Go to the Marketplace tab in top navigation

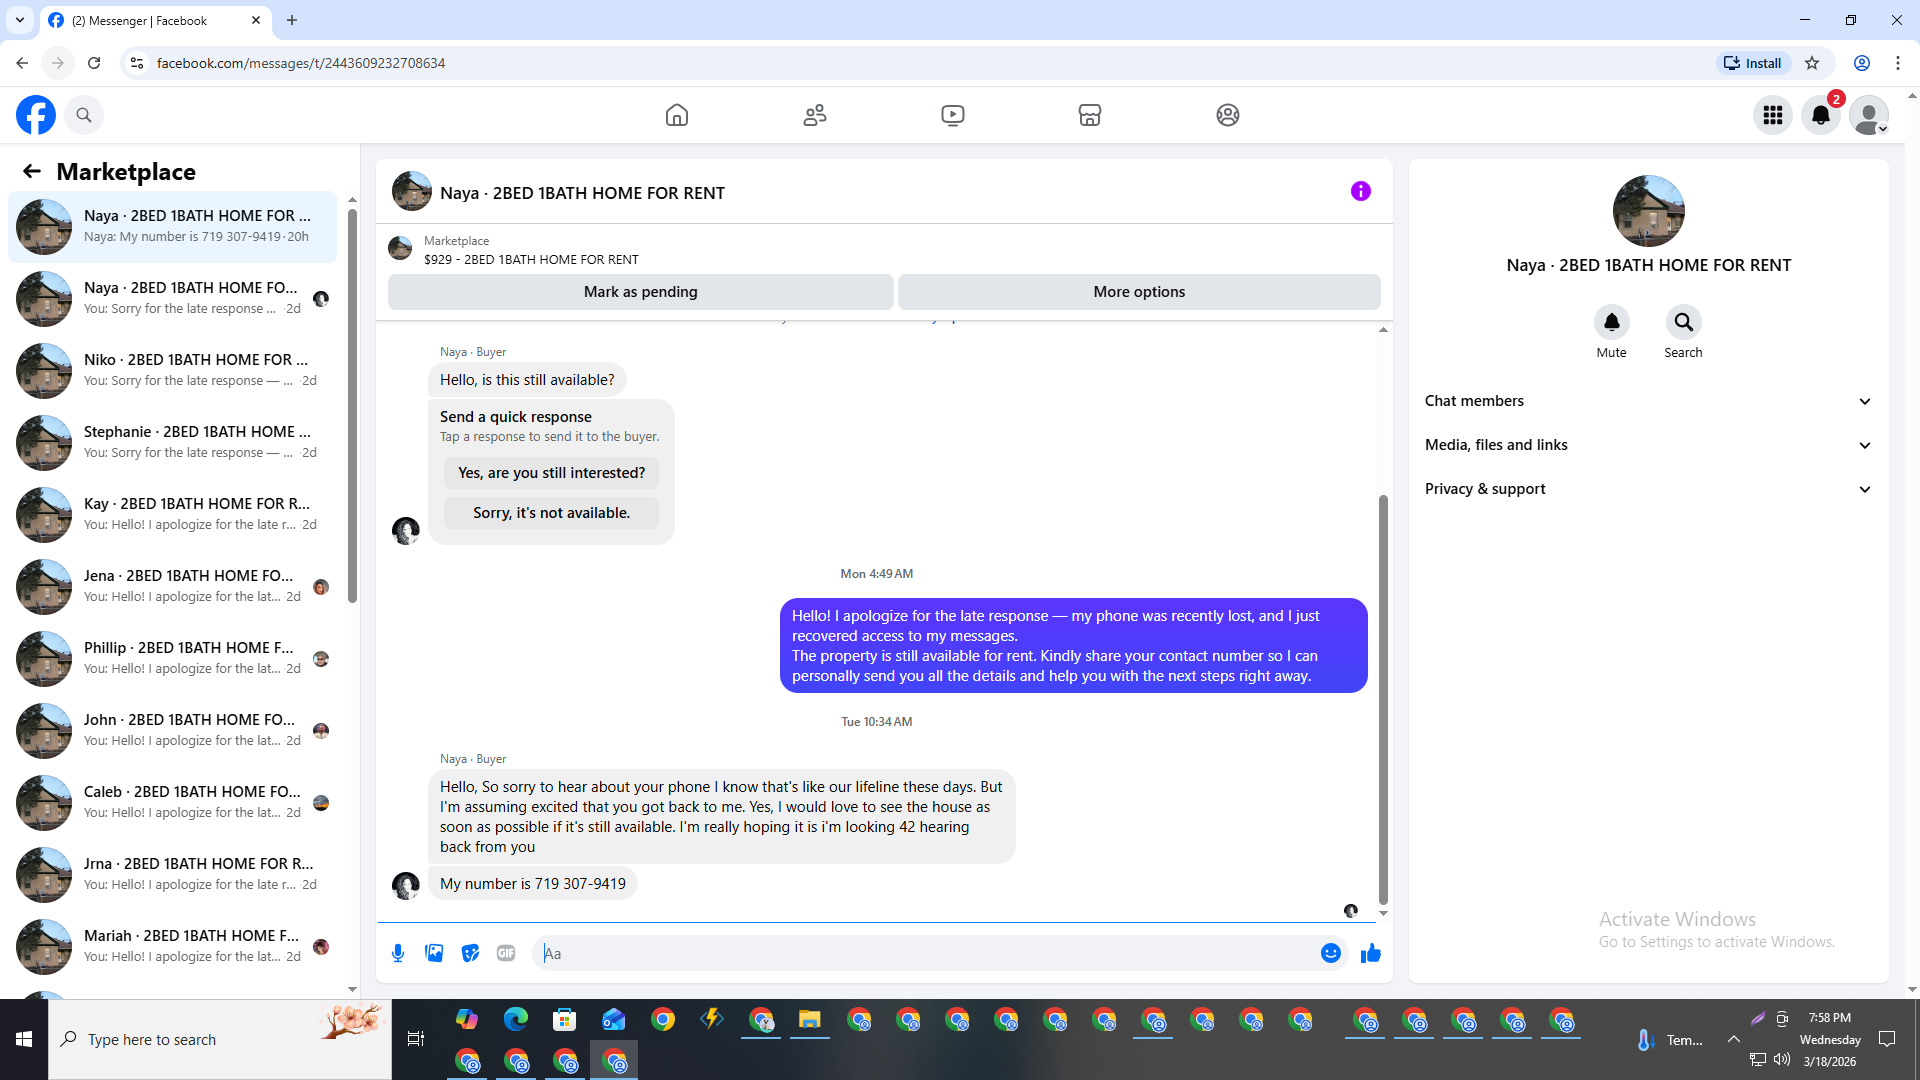click(1089, 115)
